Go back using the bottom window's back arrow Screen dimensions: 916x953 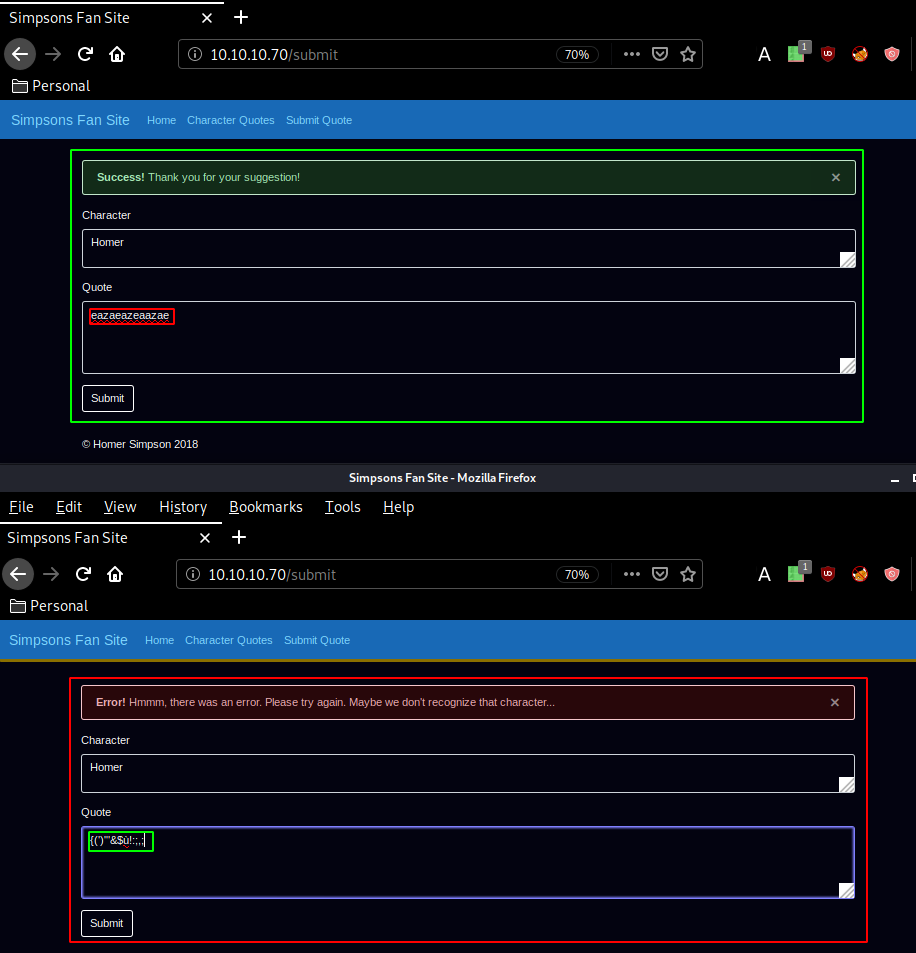click(19, 574)
